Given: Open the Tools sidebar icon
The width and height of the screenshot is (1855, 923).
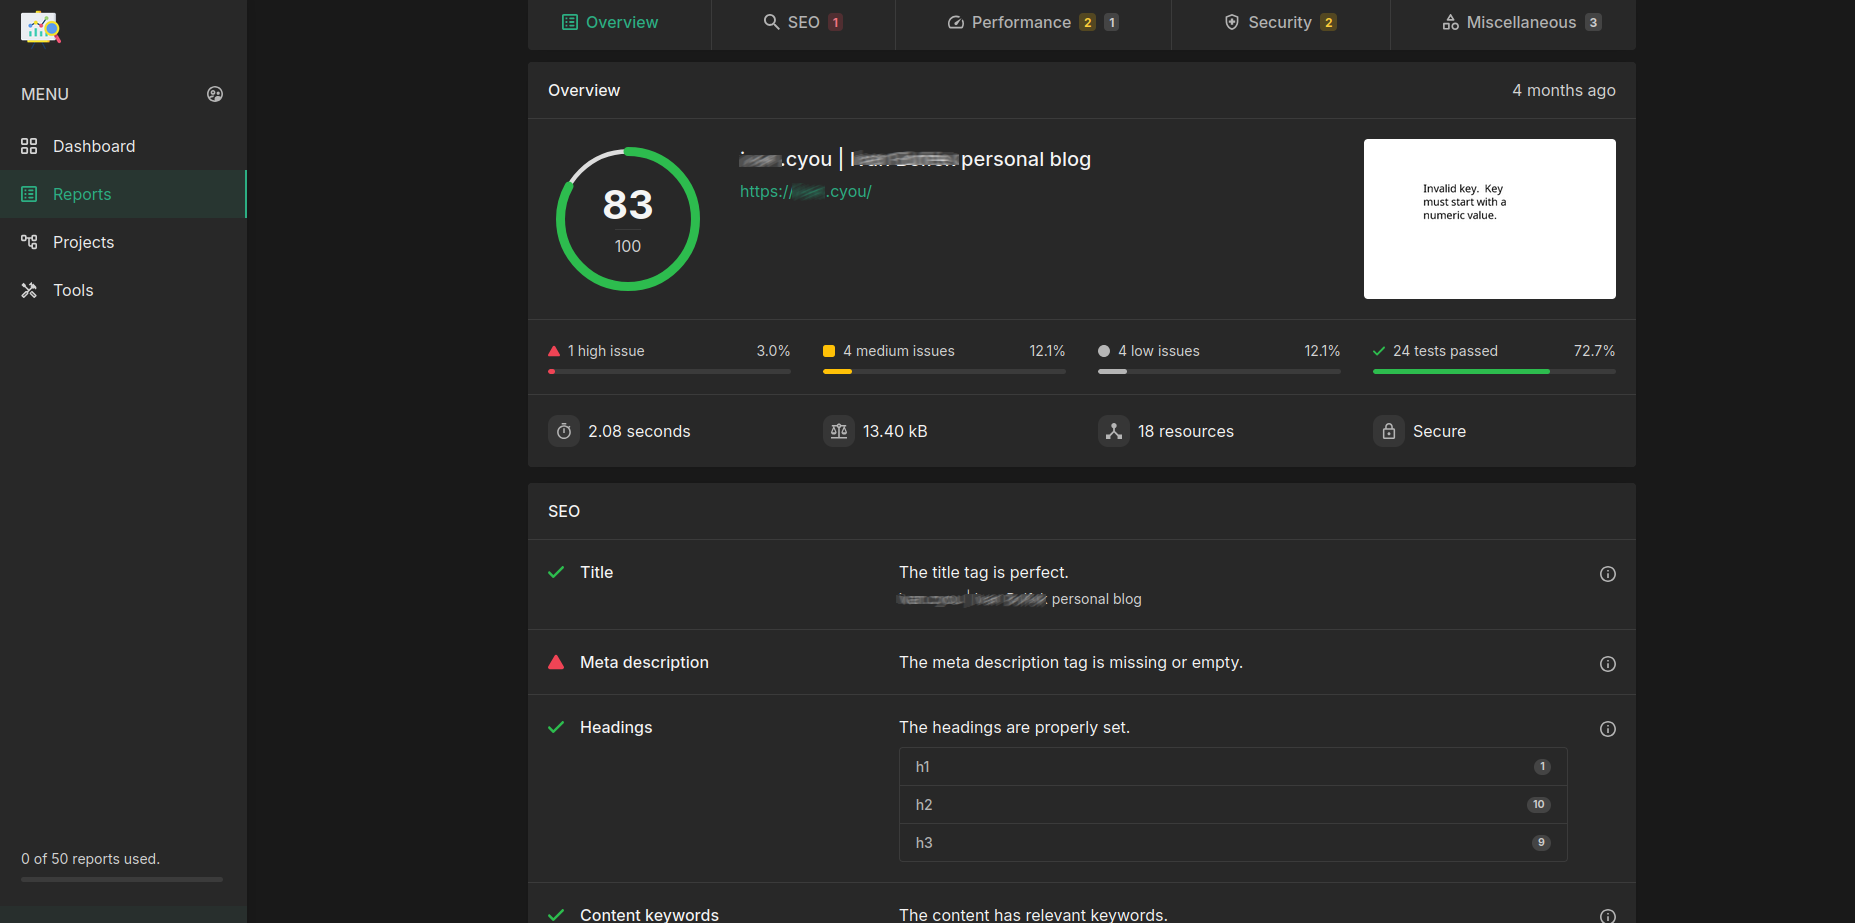Looking at the screenshot, I should [x=28, y=290].
